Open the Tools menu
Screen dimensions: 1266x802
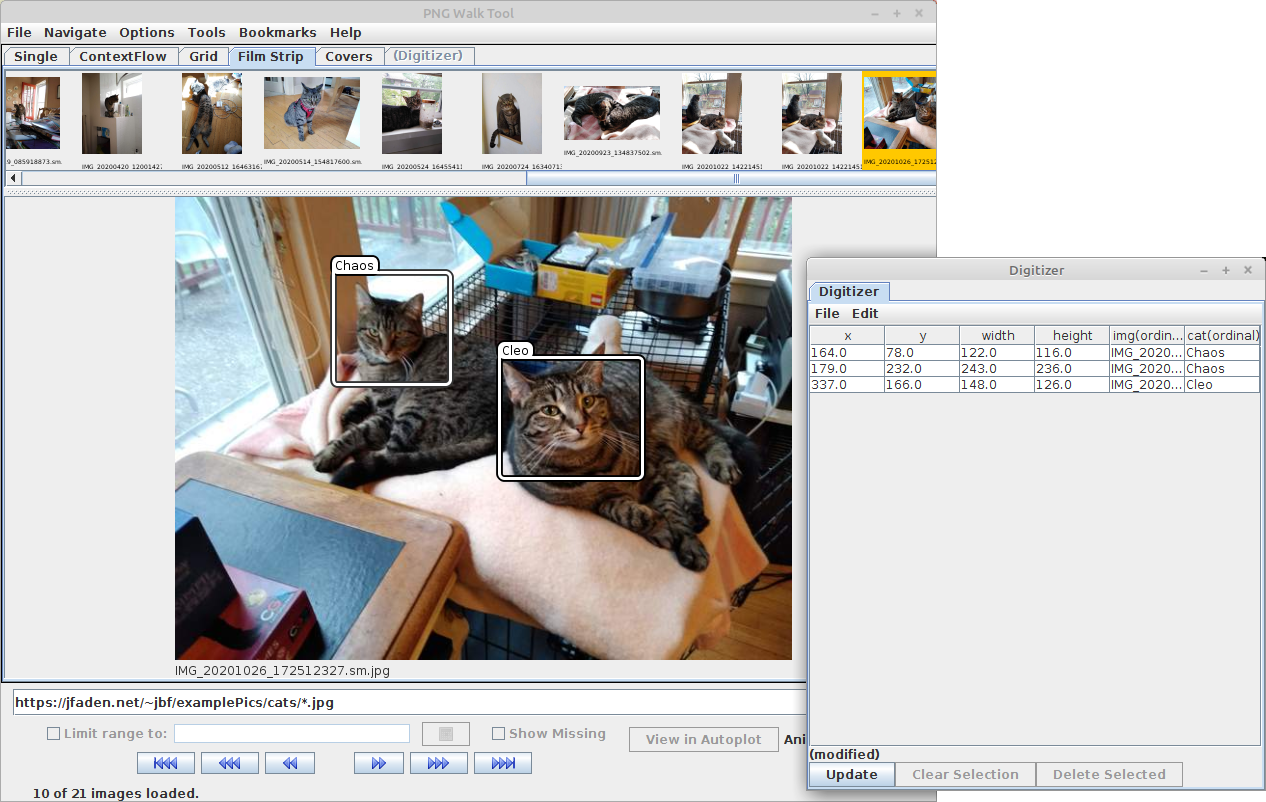[207, 33]
